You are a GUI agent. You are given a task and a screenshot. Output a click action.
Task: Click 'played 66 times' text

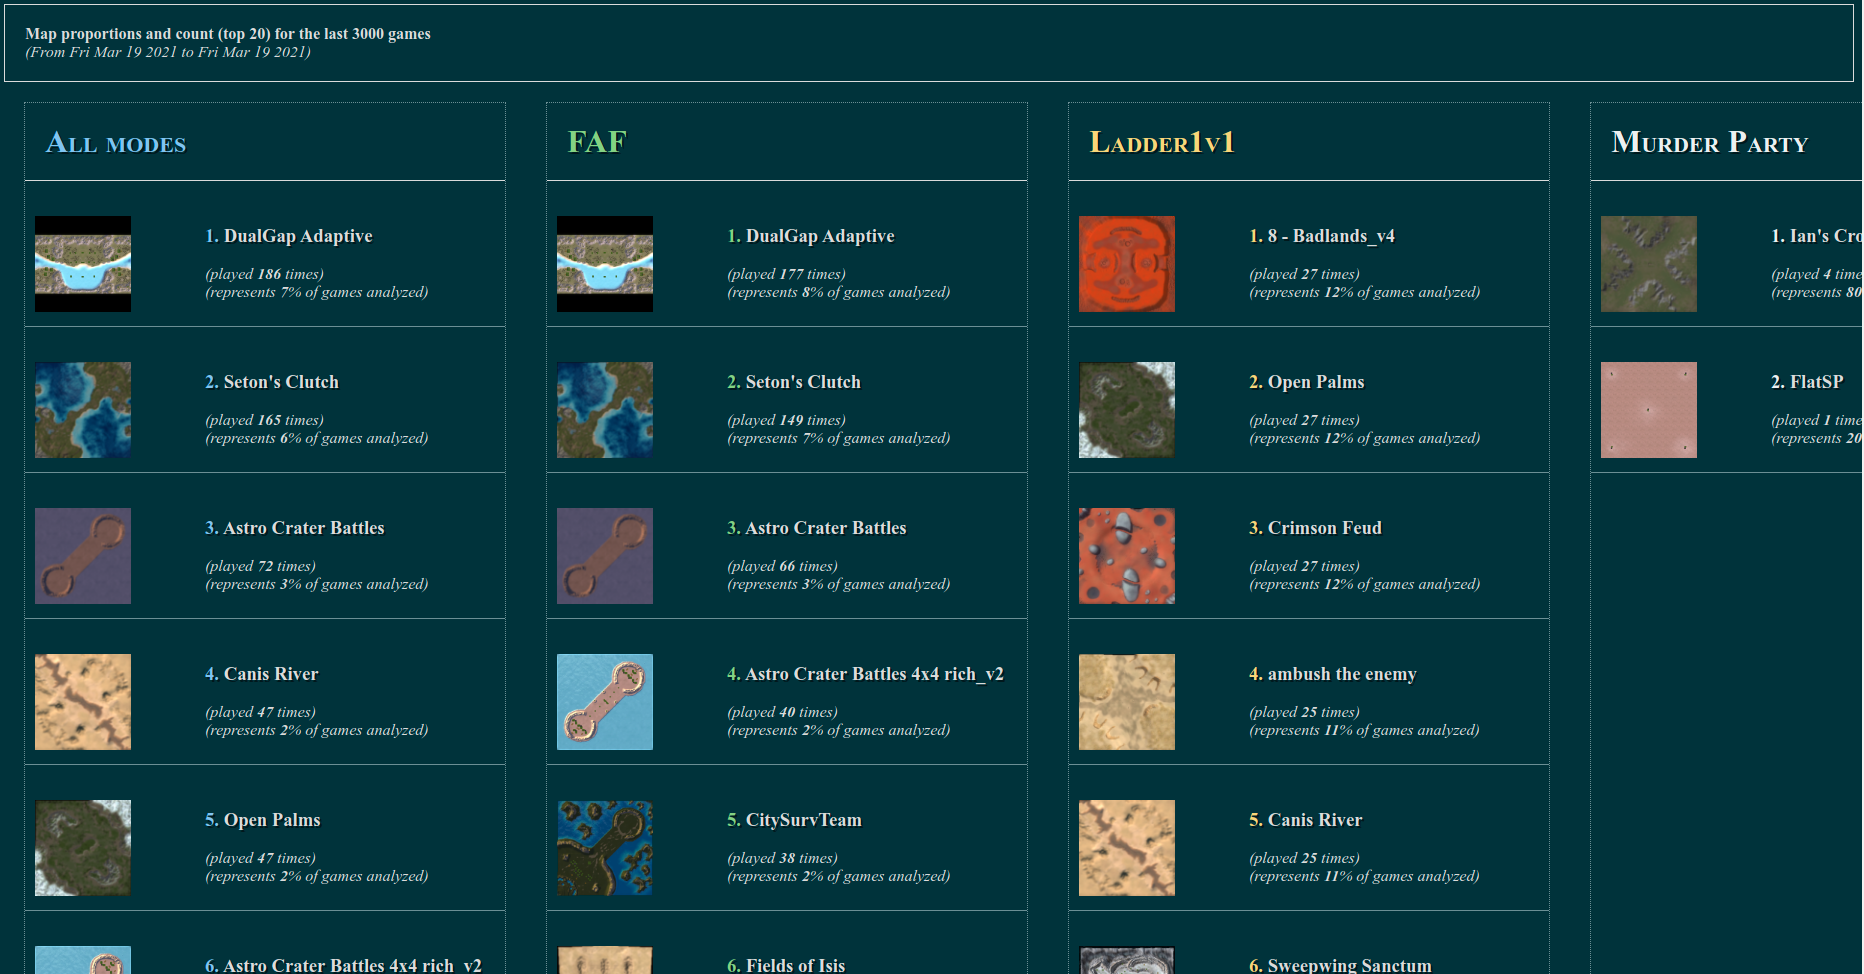pos(782,566)
